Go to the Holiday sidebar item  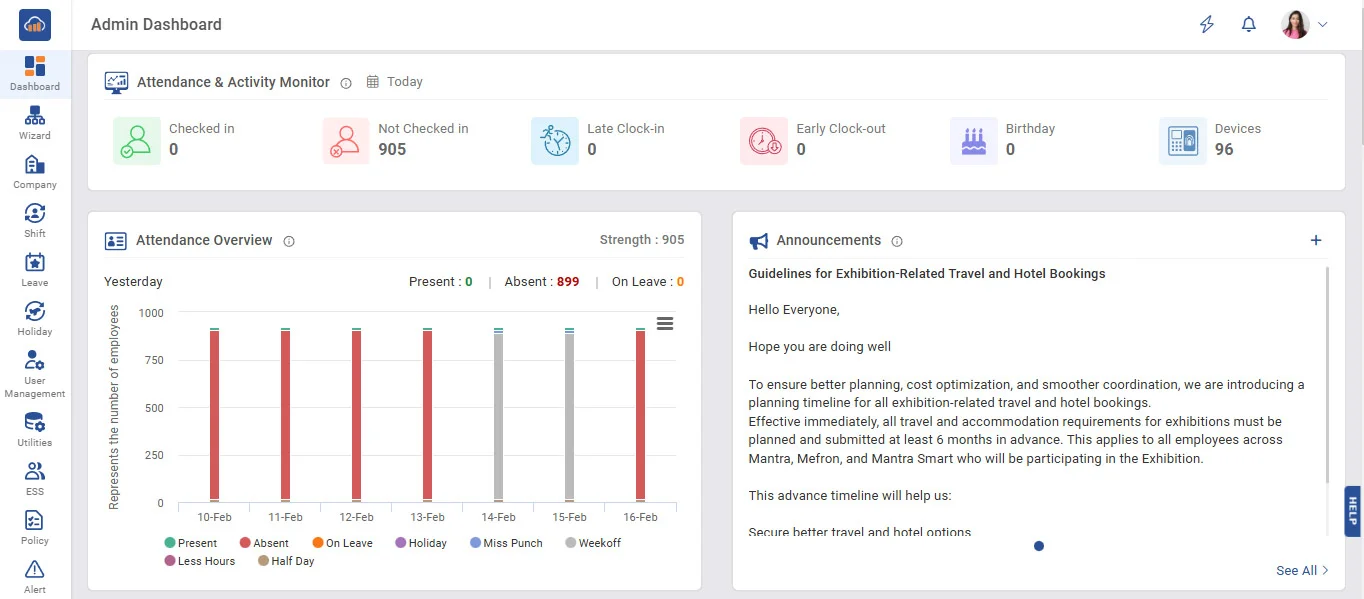click(x=35, y=318)
